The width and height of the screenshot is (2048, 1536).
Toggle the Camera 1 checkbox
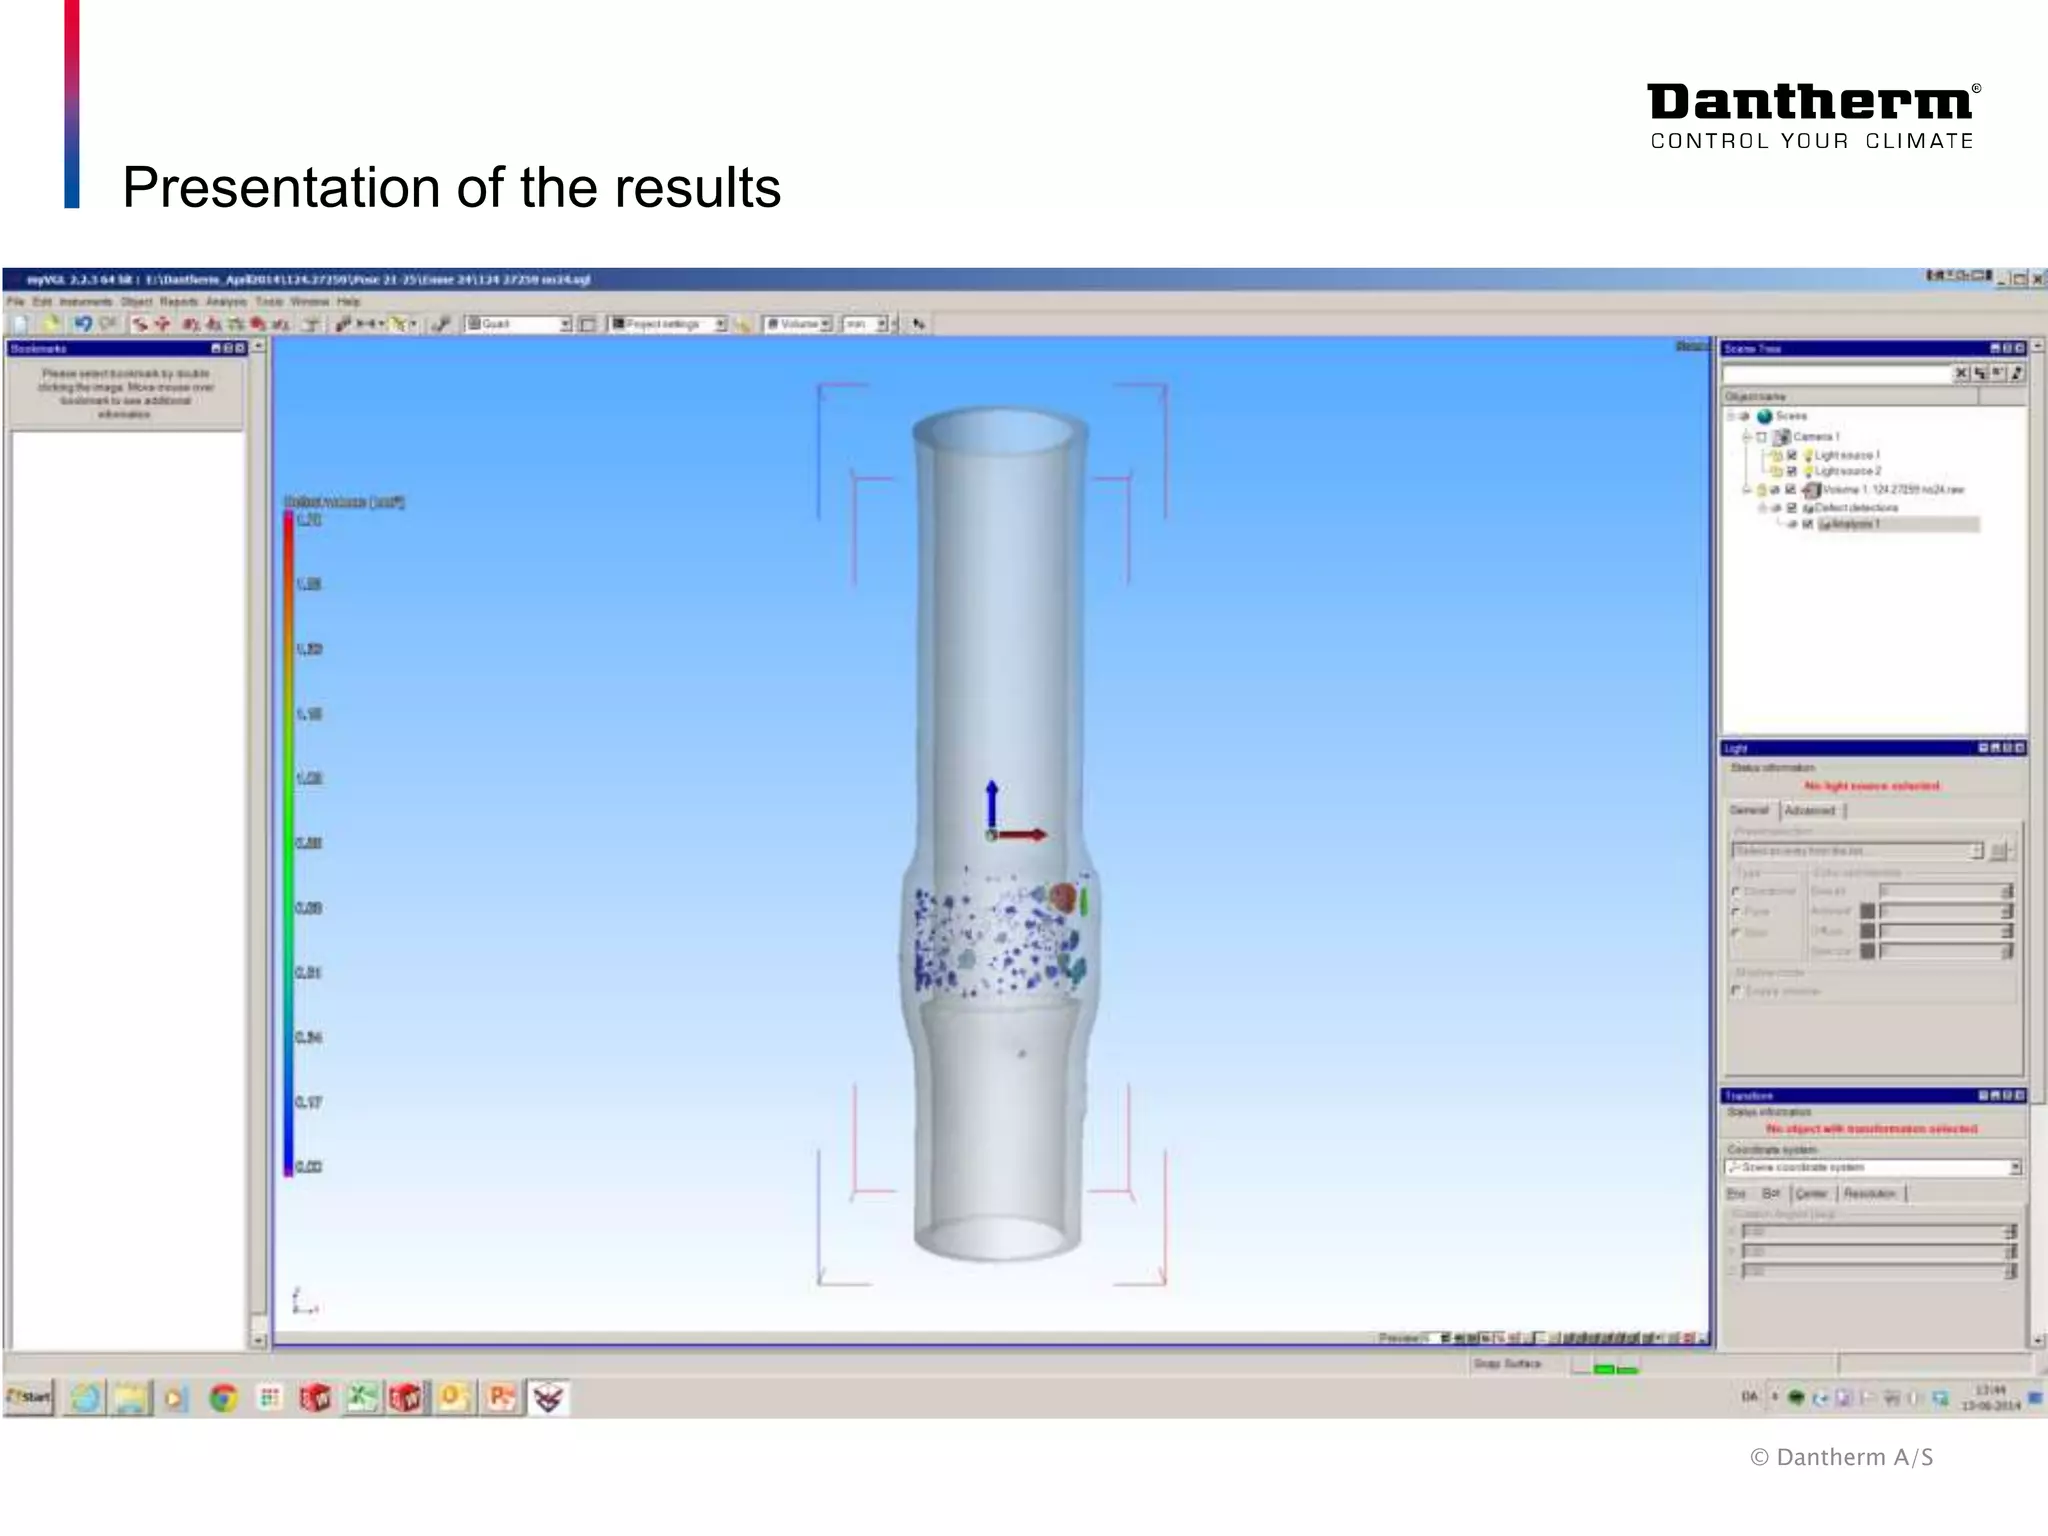coord(1763,437)
